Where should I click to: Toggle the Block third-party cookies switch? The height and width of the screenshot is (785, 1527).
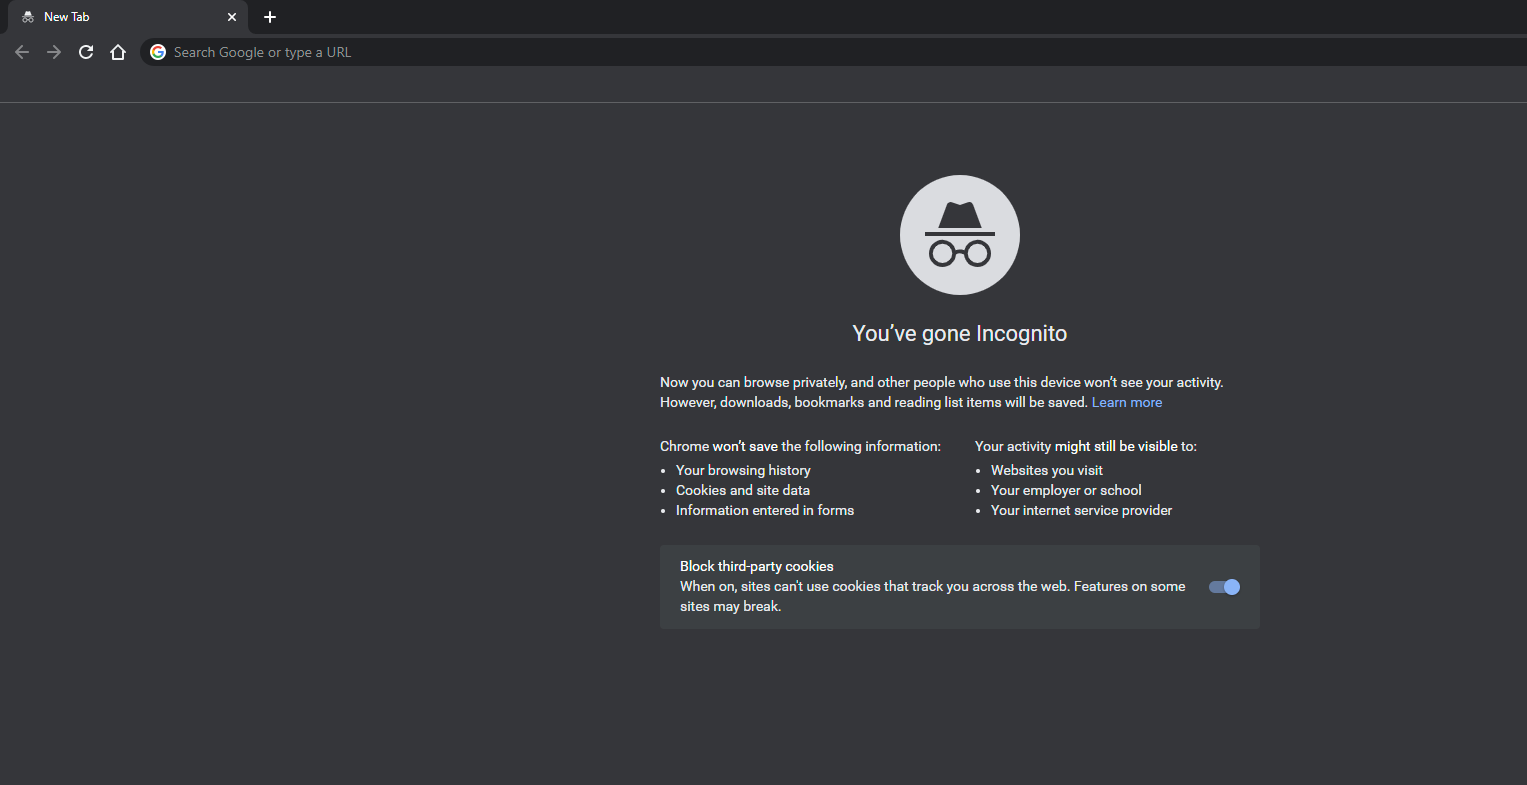point(1224,587)
